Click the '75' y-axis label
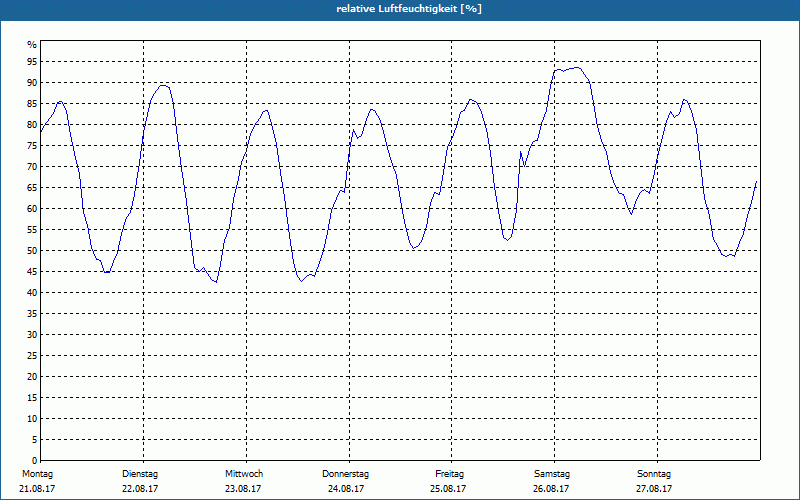 pyautogui.click(x=32, y=145)
